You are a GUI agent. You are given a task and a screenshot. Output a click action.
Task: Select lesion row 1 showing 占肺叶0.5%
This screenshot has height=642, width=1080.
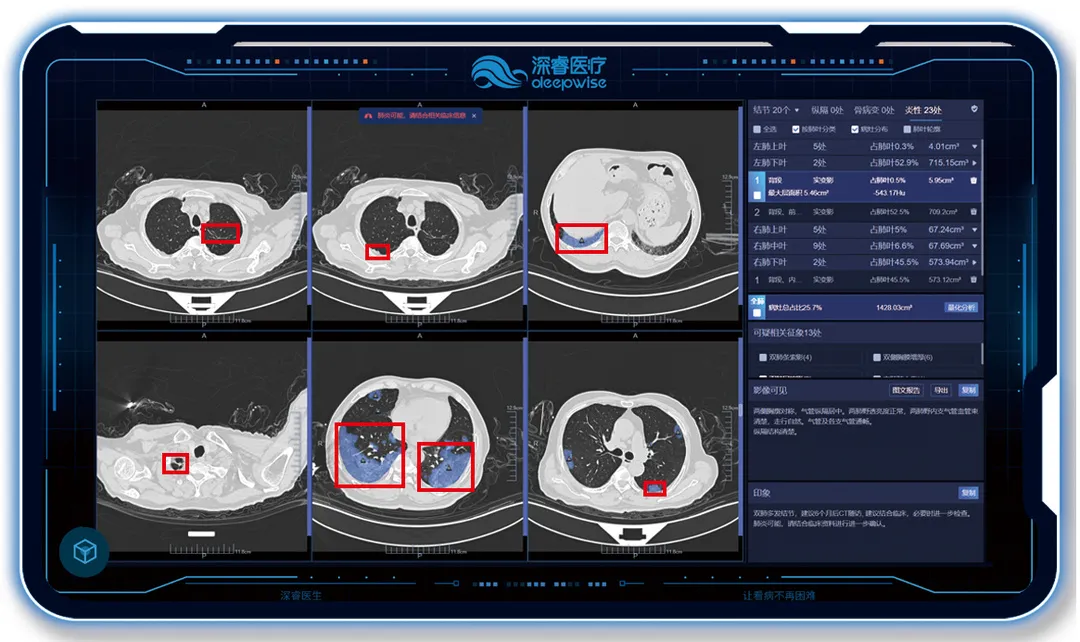(x=865, y=187)
